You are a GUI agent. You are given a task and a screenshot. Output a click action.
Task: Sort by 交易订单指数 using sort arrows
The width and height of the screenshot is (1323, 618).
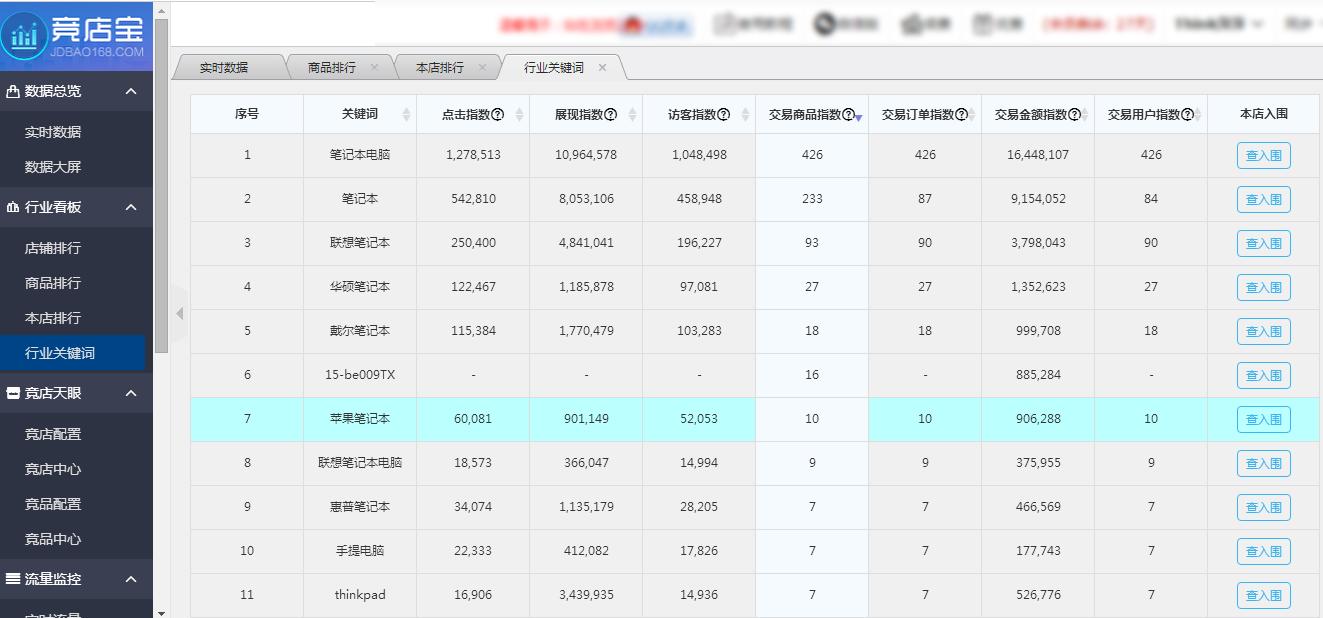[971, 115]
